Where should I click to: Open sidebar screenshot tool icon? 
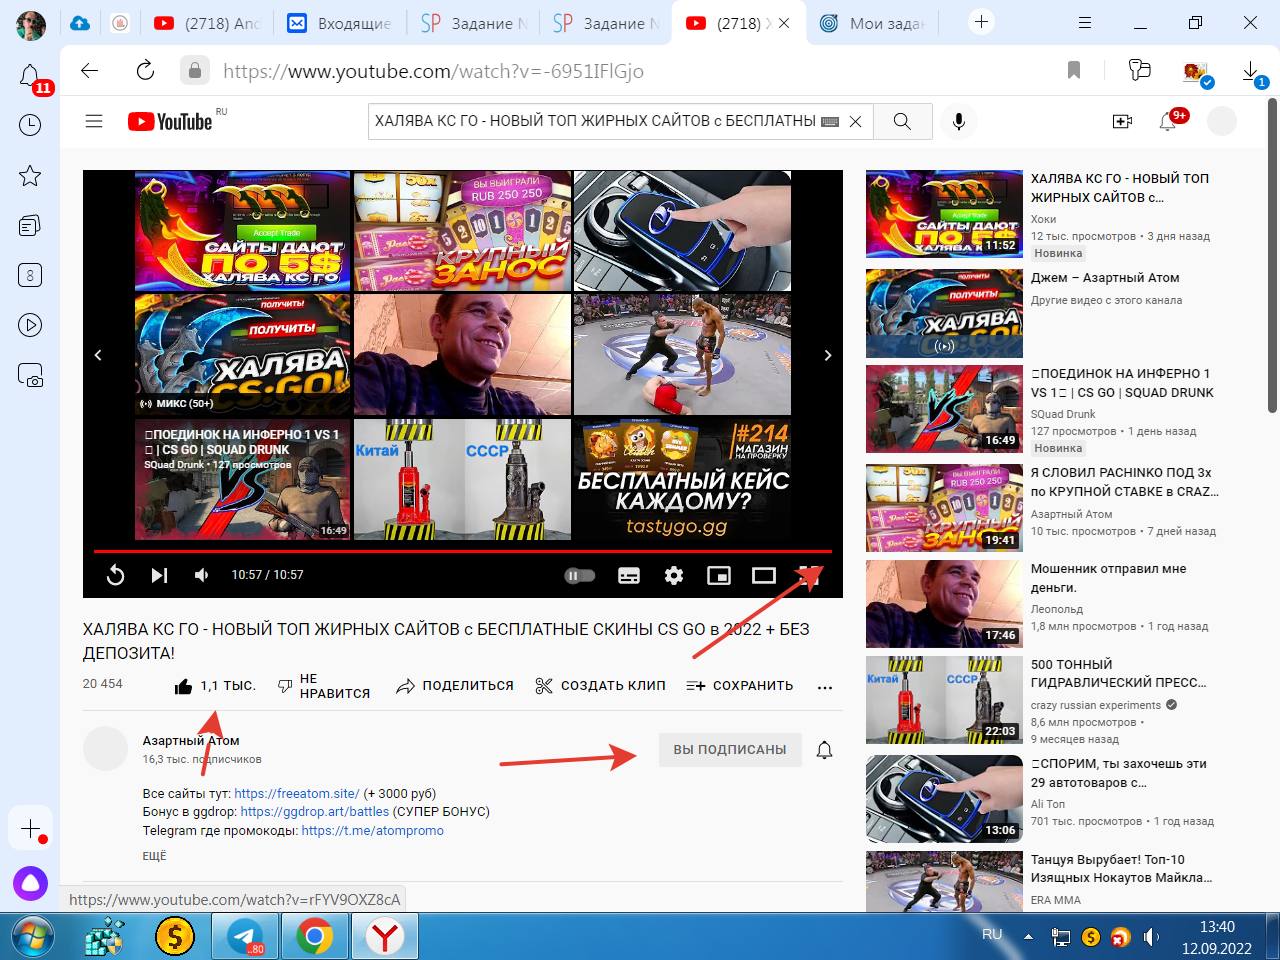30,375
